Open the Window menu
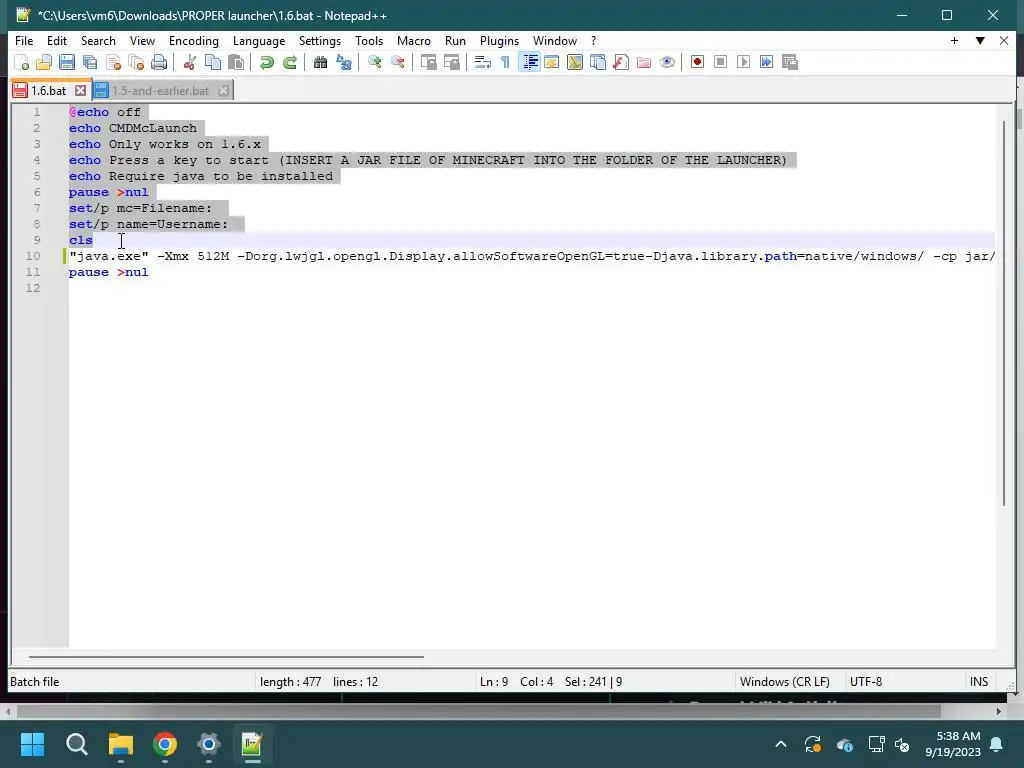The height and width of the screenshot is (768, 1024). 554,40
